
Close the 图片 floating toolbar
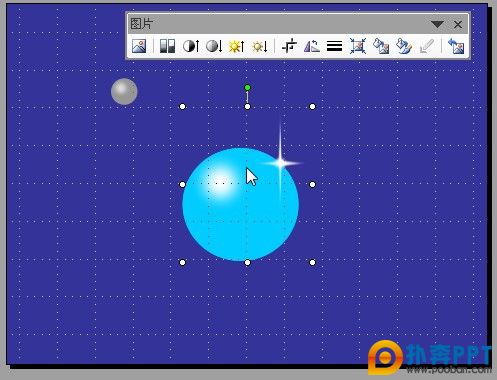click(x=458, y=24)
